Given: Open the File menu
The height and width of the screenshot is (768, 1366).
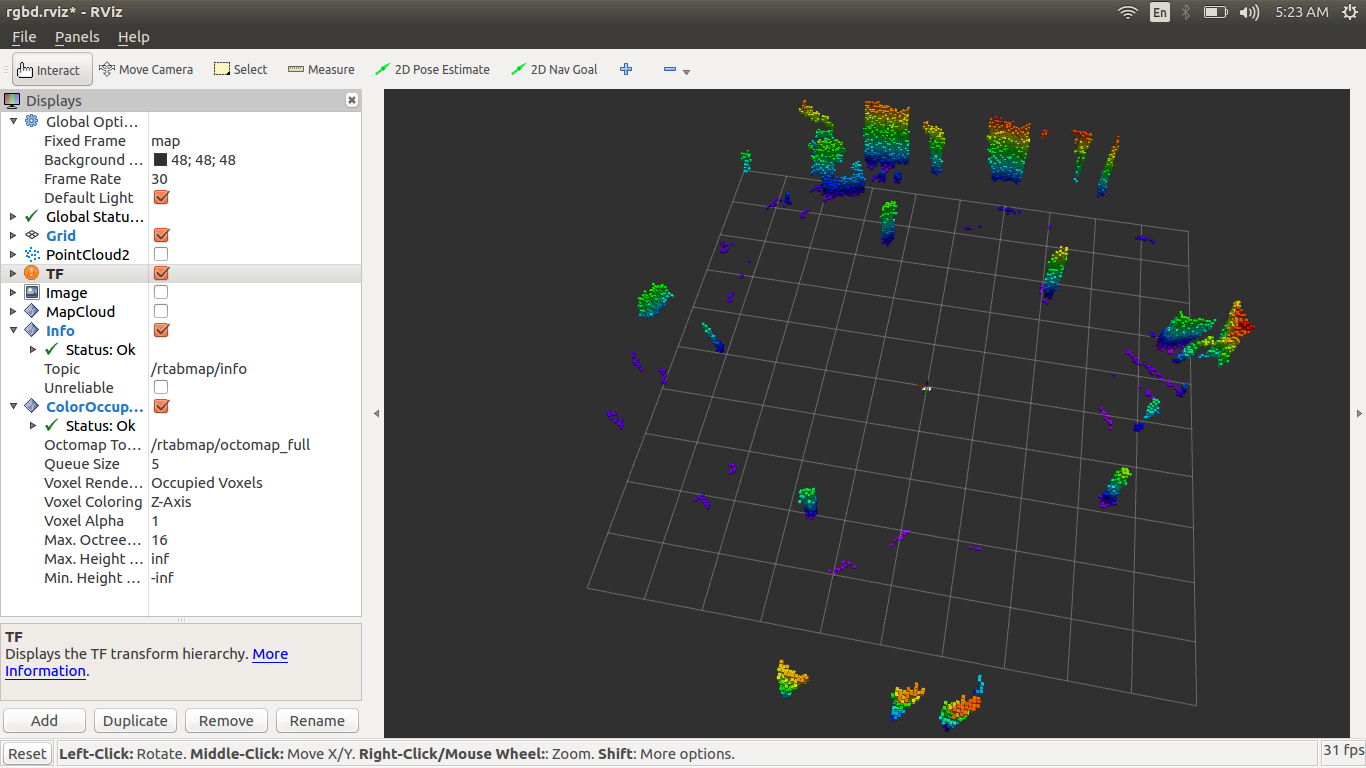Looking at the screenshot, I should point(24,37).
